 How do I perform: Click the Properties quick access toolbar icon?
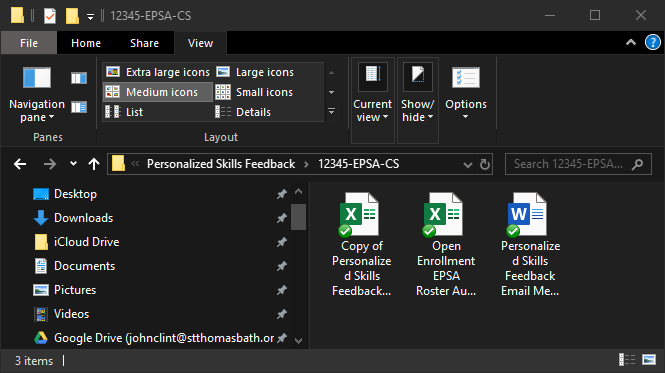point(50,16)
